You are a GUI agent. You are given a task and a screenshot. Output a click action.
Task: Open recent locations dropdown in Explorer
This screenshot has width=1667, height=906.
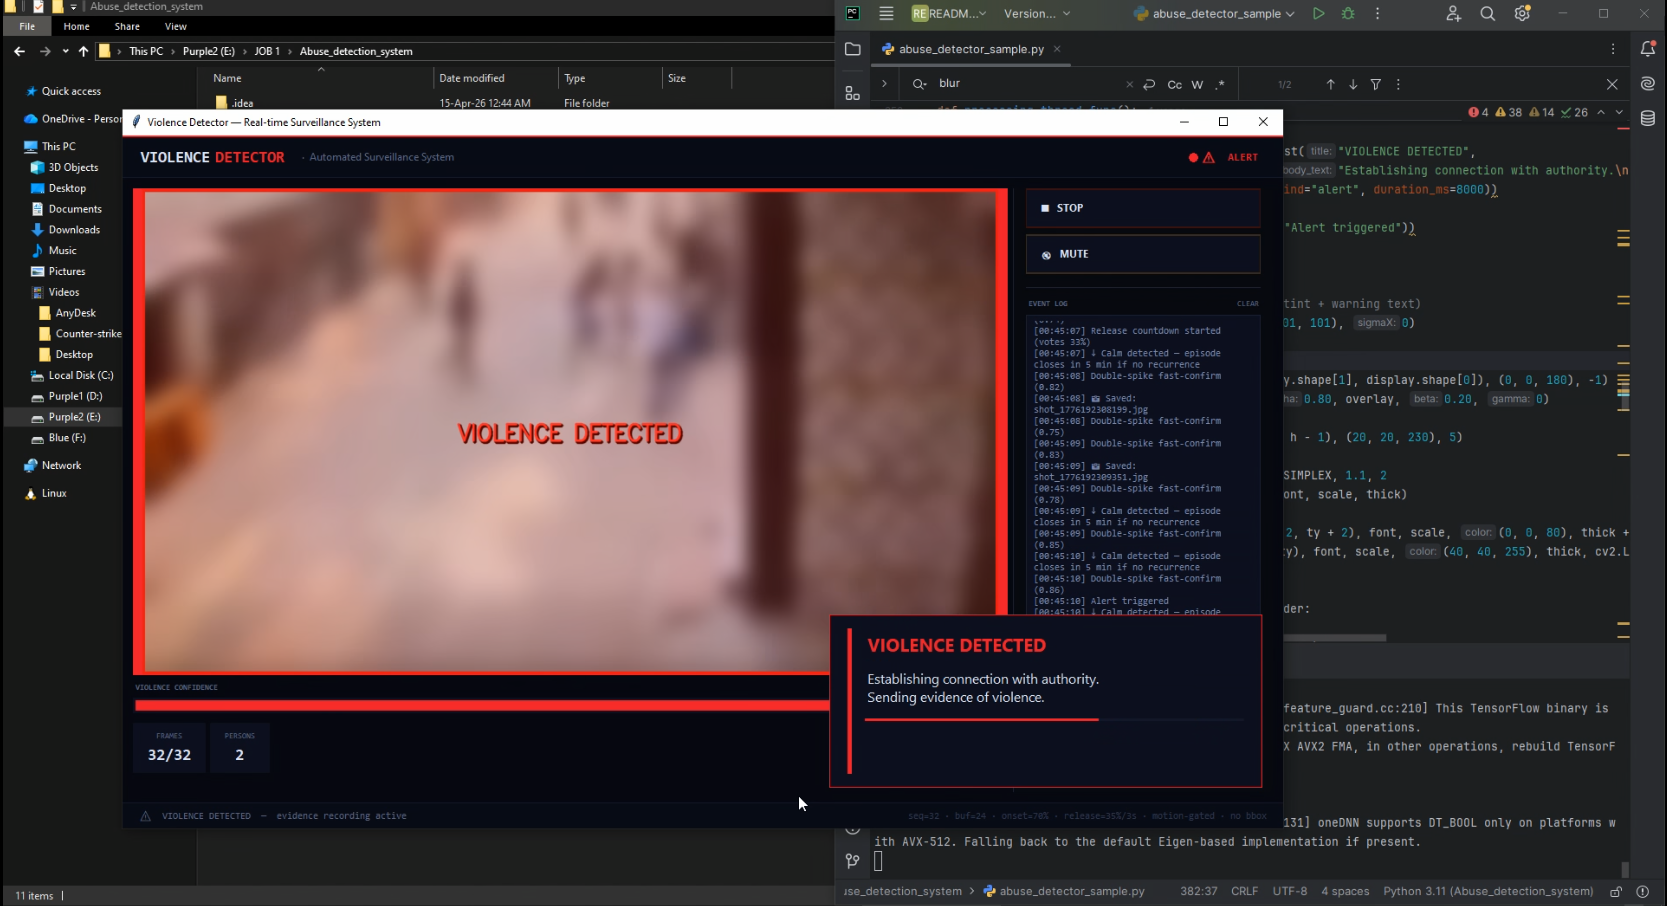coord(66,51)
